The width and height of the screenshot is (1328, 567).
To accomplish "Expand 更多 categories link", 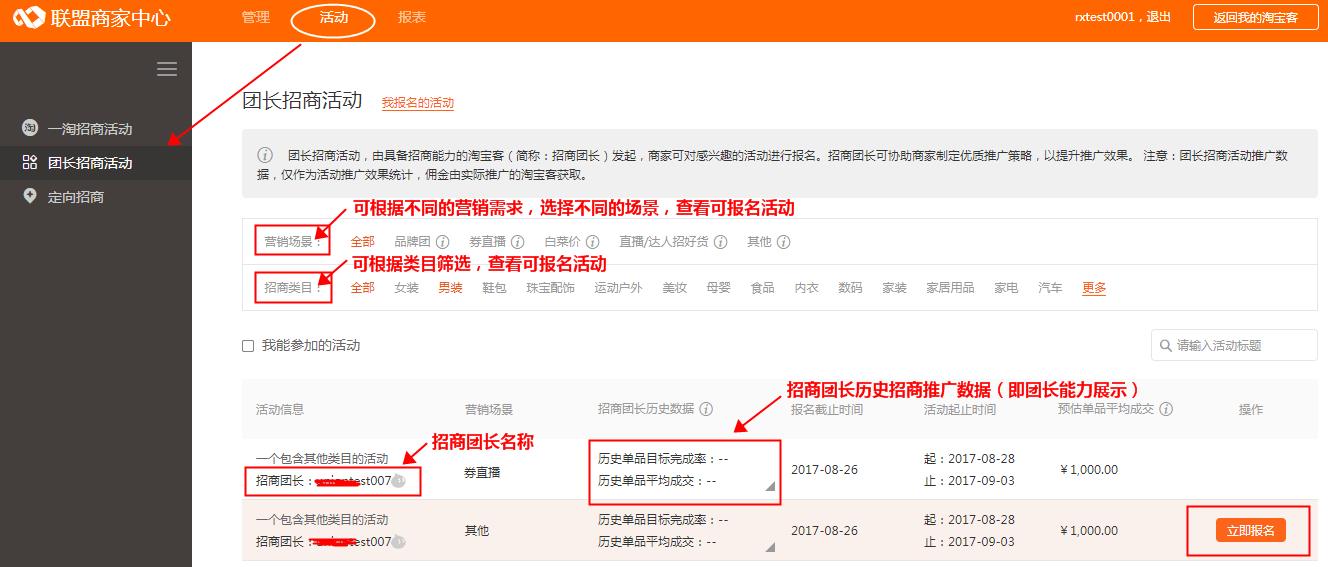I will coord(1094,288).
